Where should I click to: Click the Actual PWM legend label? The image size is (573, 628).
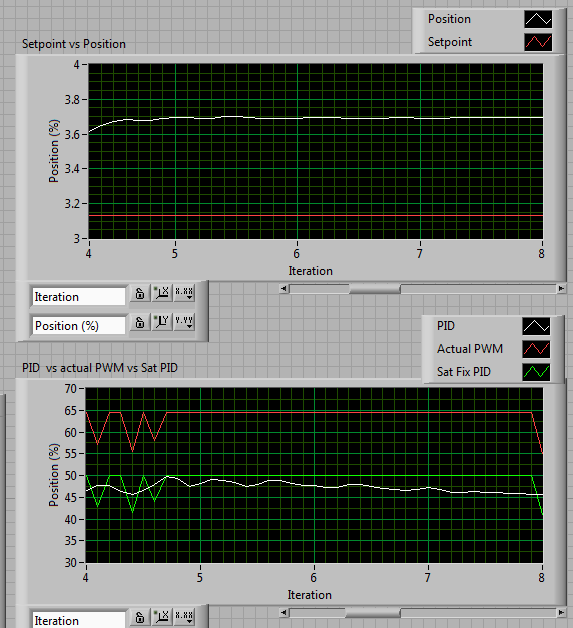[x=470, y=349]
